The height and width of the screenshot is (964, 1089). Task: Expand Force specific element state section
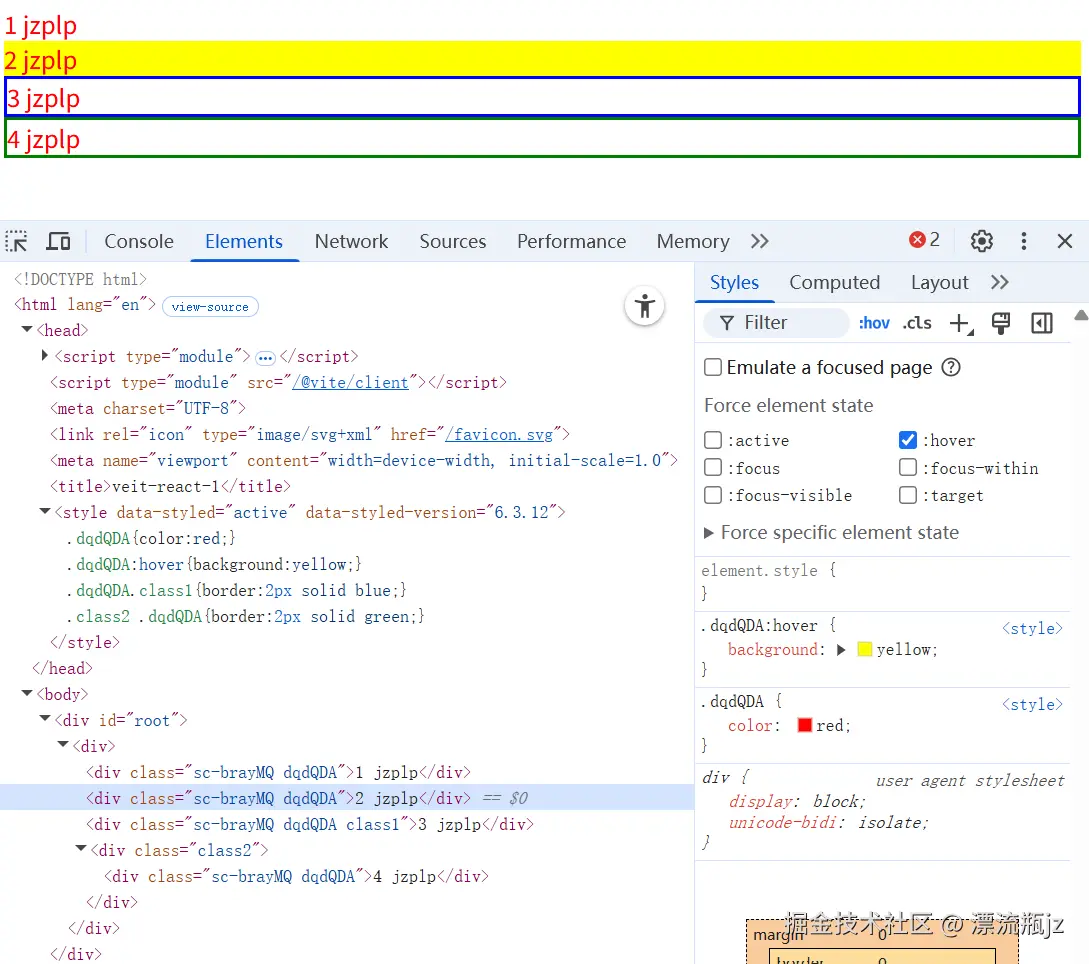click(708, 532)
